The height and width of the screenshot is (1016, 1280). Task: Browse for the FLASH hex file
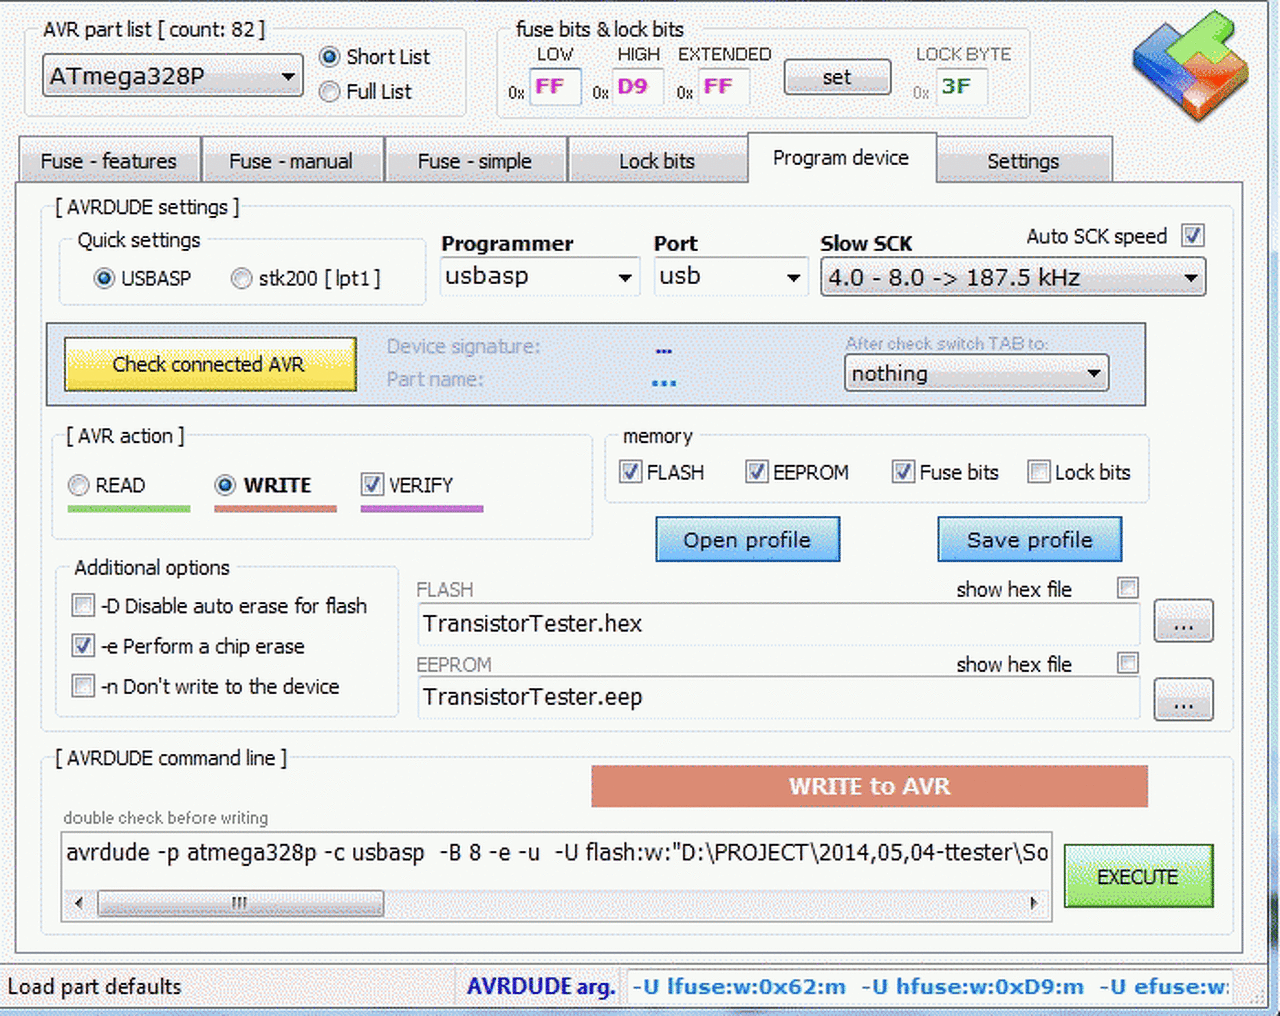tap(1184, 621)
